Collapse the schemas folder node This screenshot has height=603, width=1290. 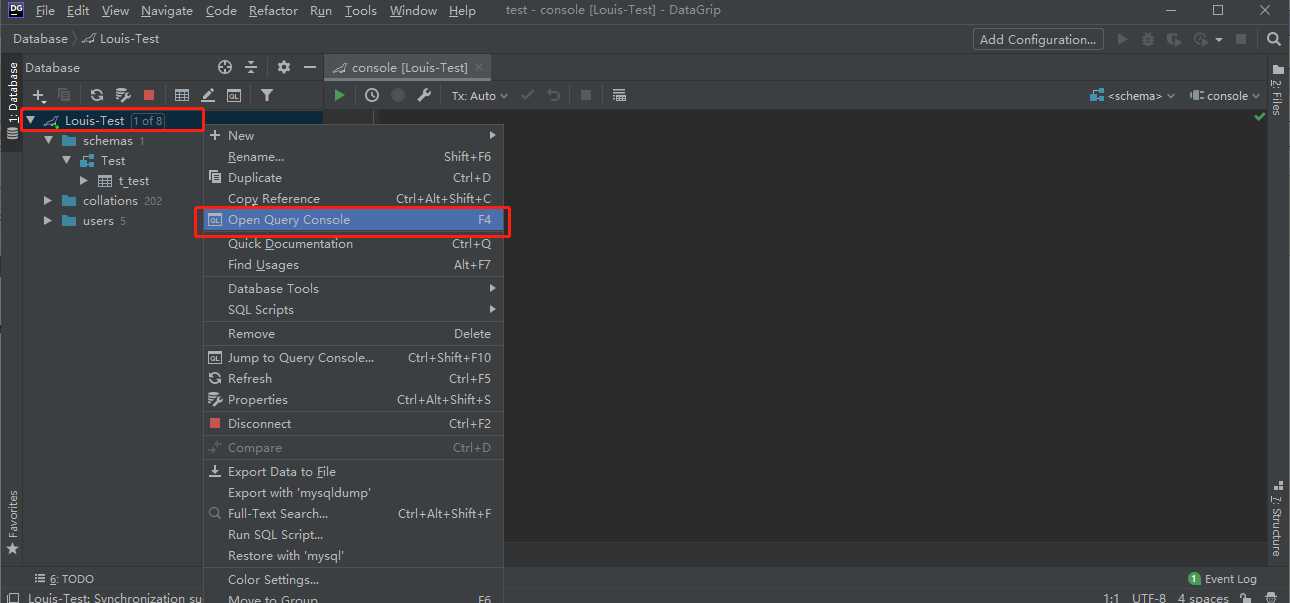point(48,141)
